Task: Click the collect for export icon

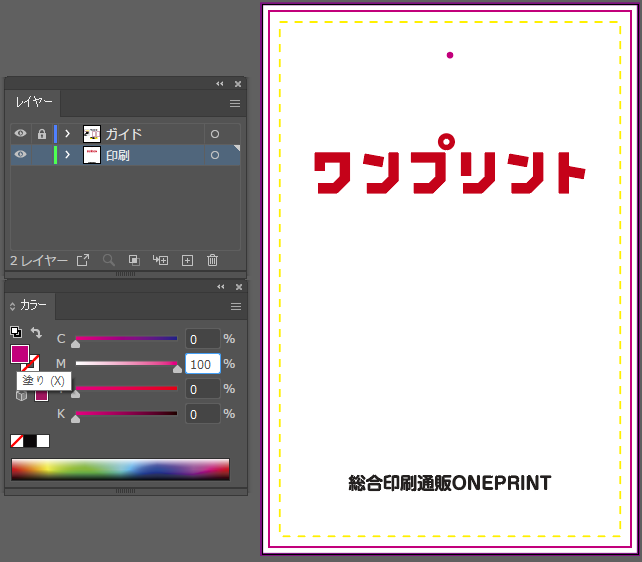Action: coord(84,260)
